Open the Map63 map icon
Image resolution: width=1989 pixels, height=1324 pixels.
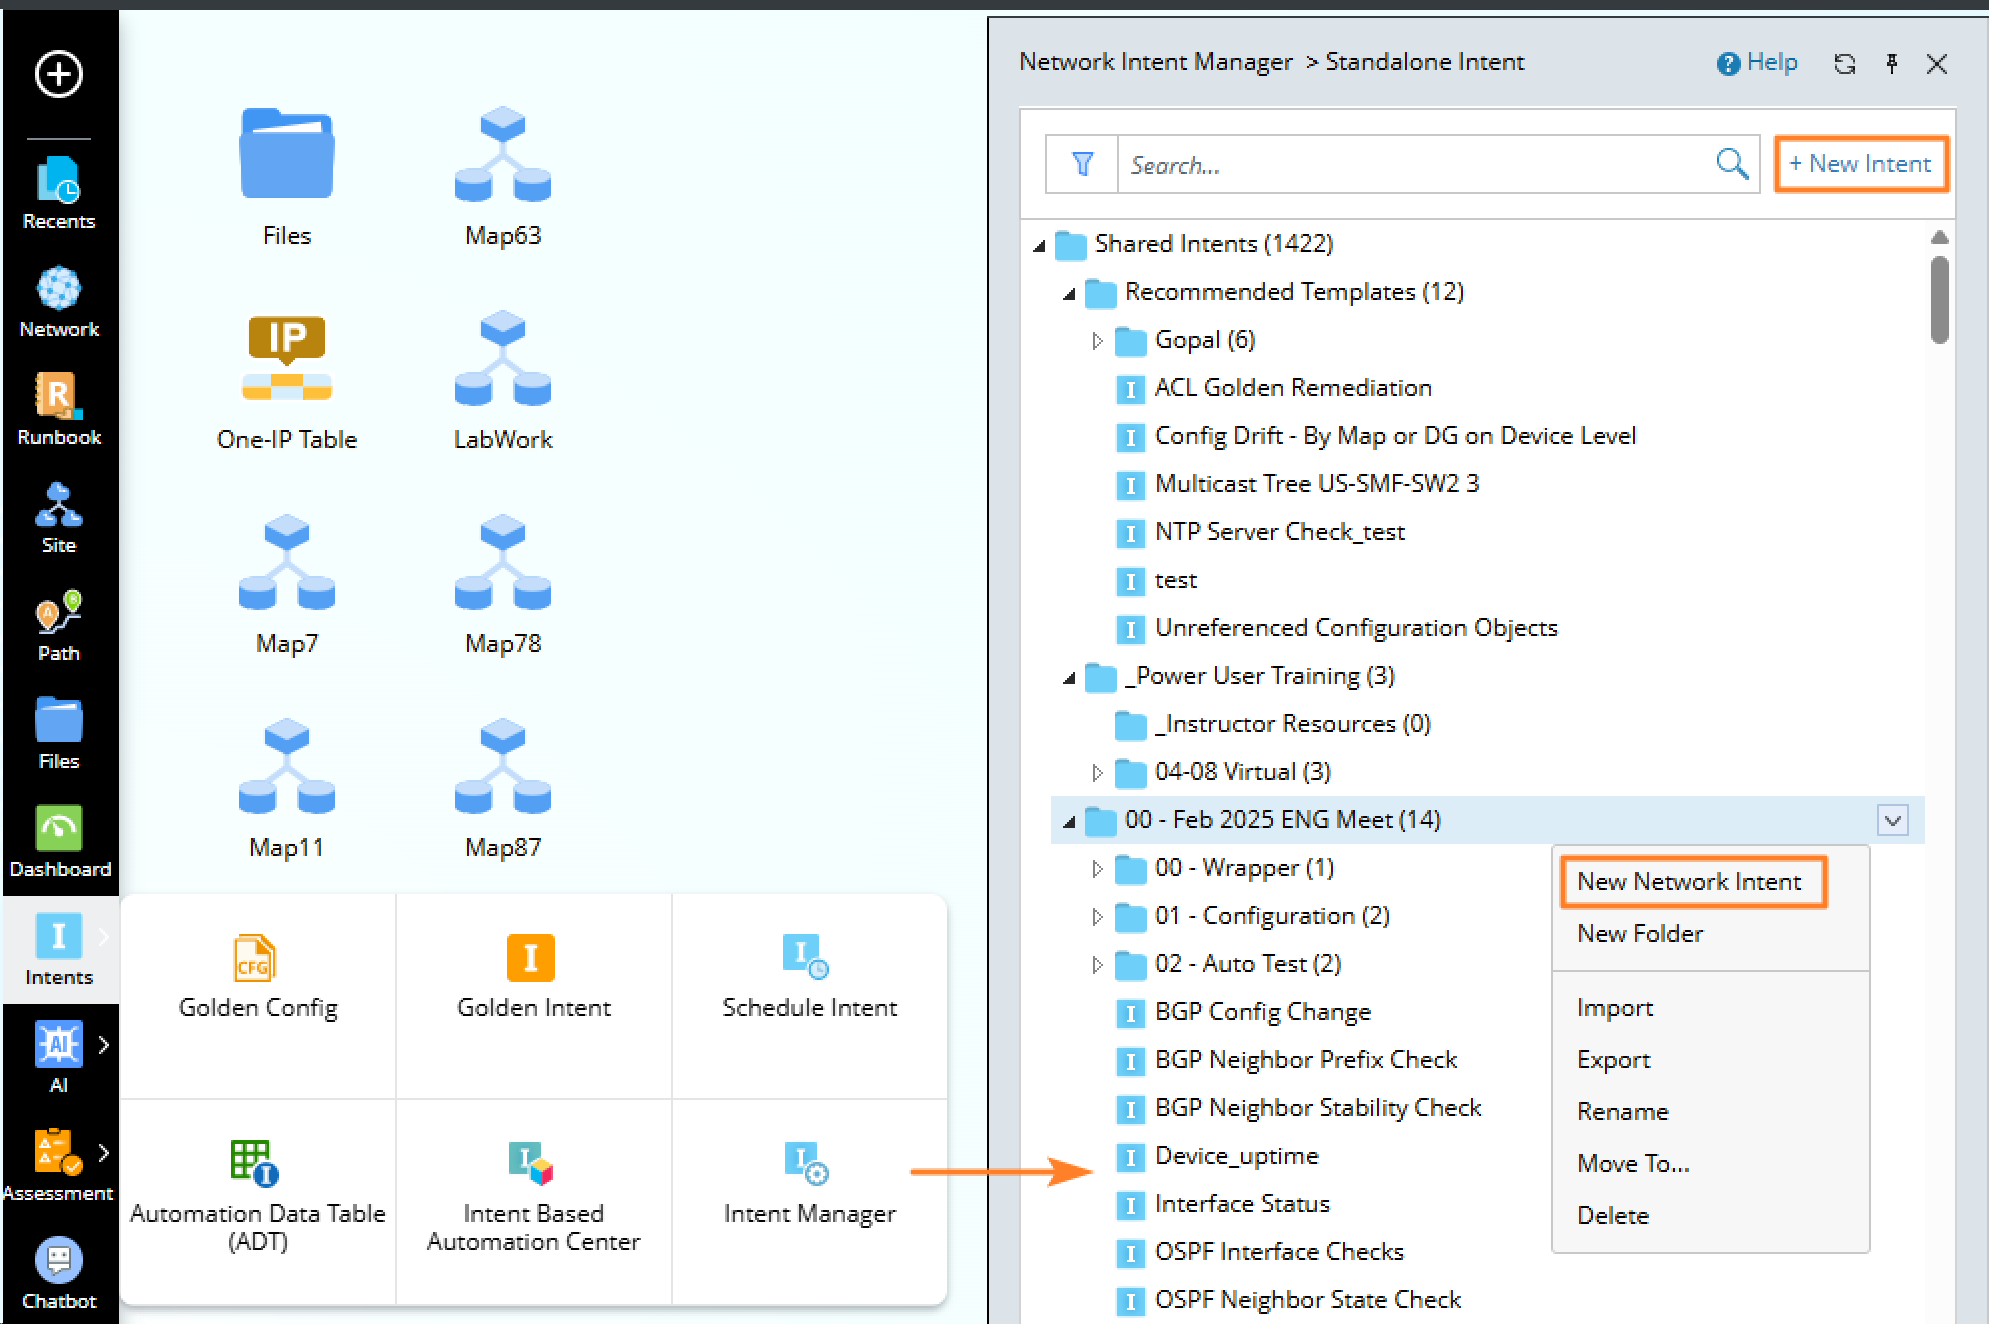[x=503, y=177]
